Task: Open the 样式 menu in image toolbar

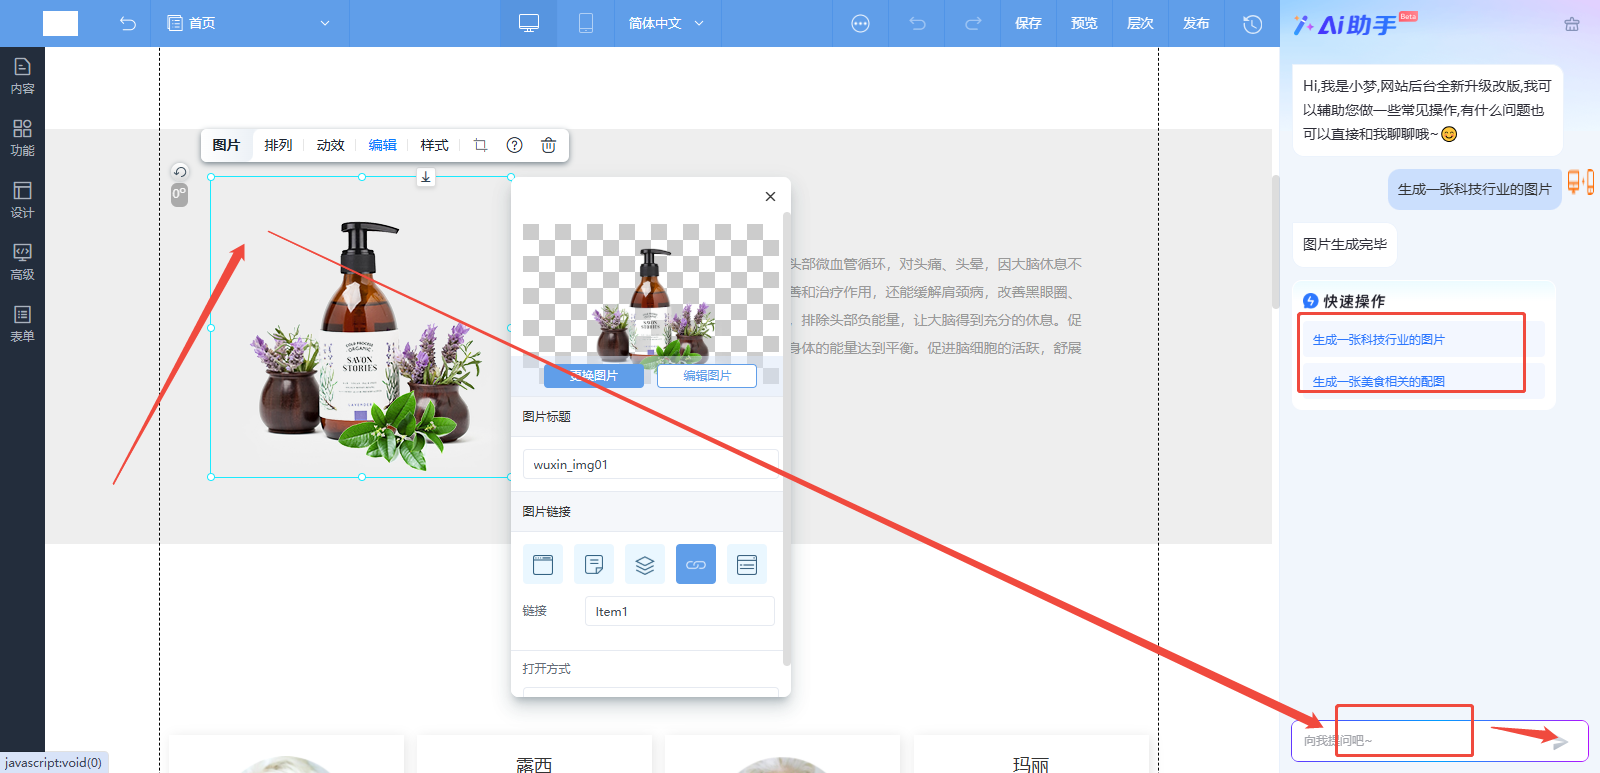Action: [x=434, y=145]
